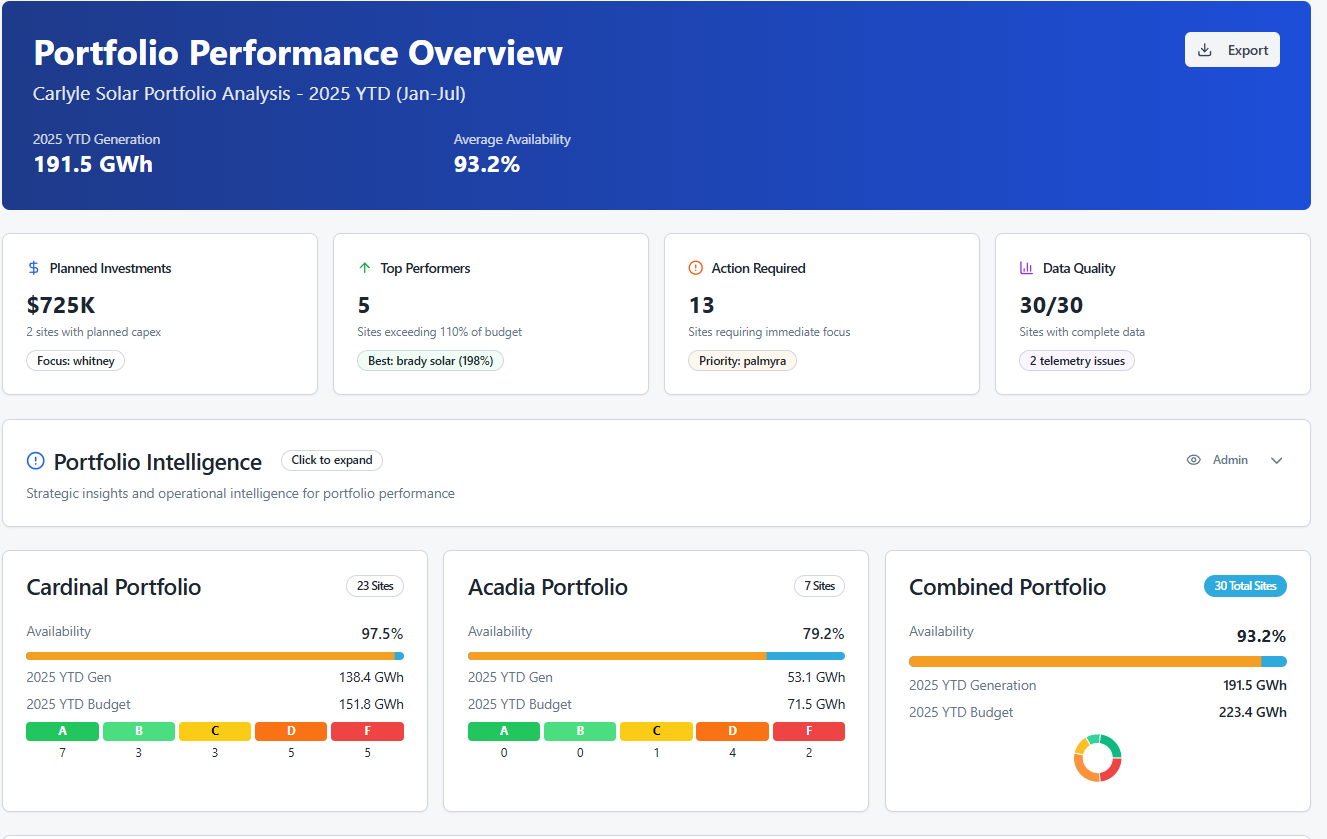The image size is (1327, 839).
Task: Open the '2 telemetry issues' badge
Action: pos(1076,361)
